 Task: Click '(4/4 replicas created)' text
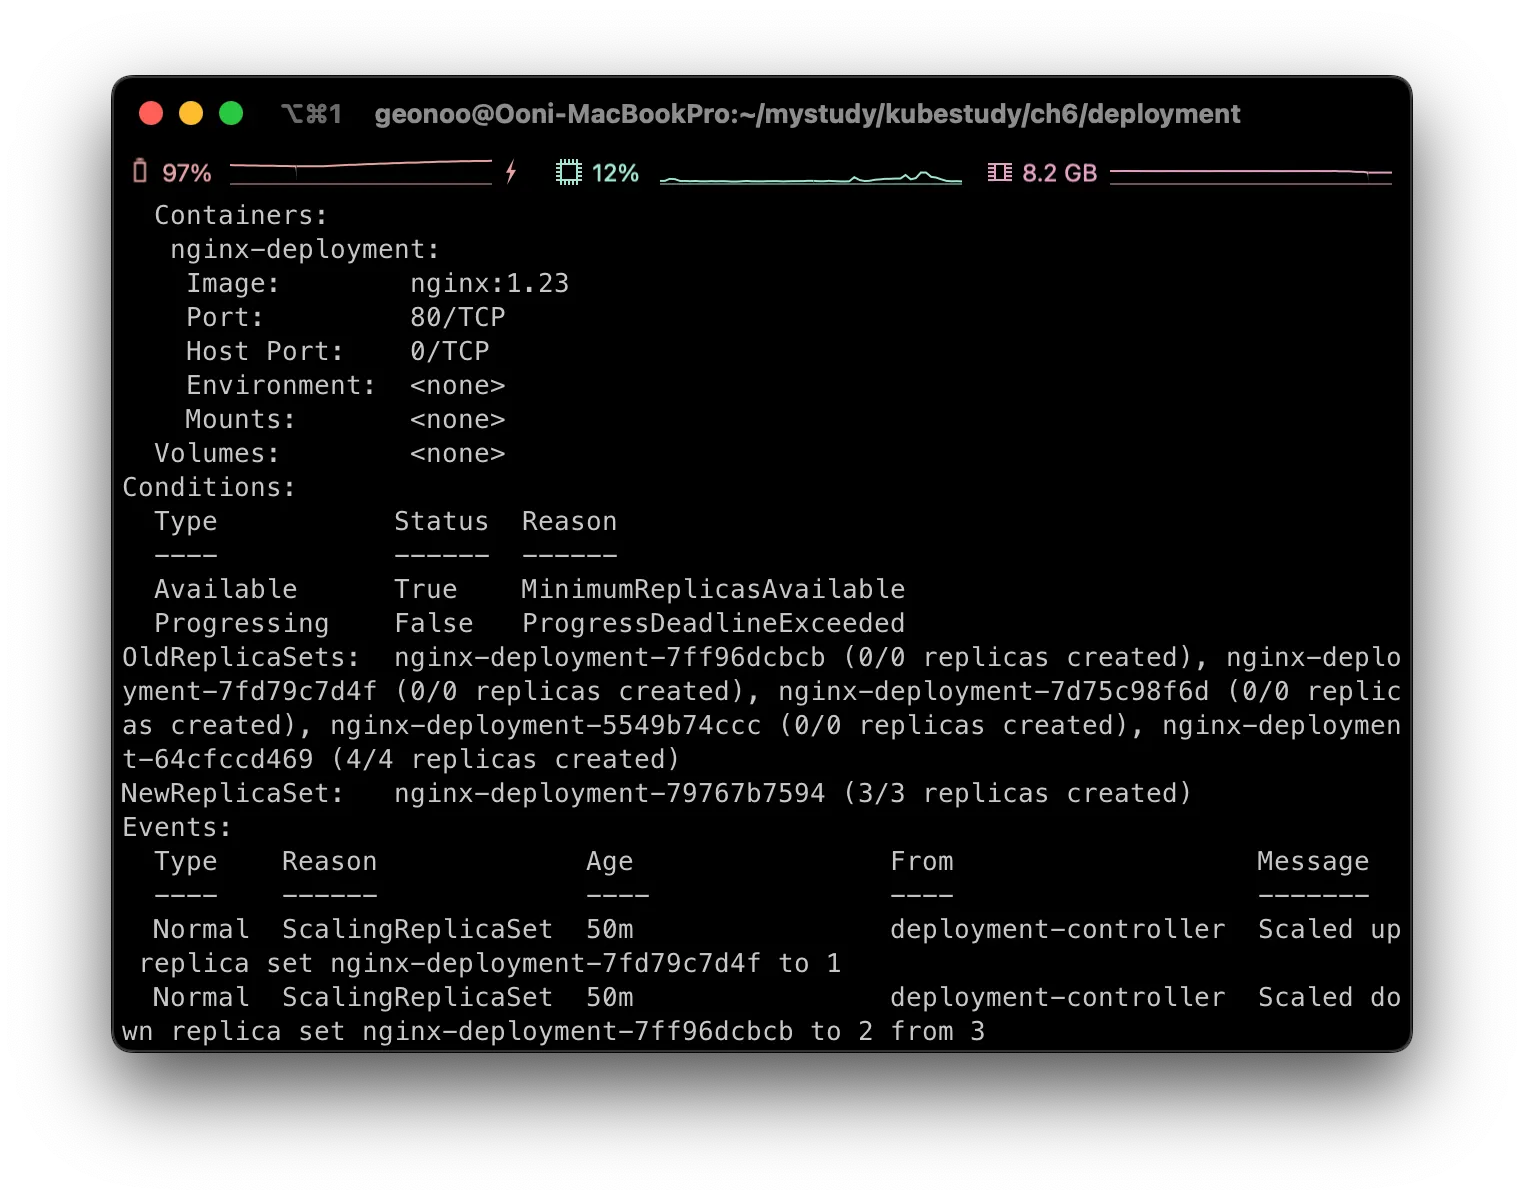click(505, 759)
